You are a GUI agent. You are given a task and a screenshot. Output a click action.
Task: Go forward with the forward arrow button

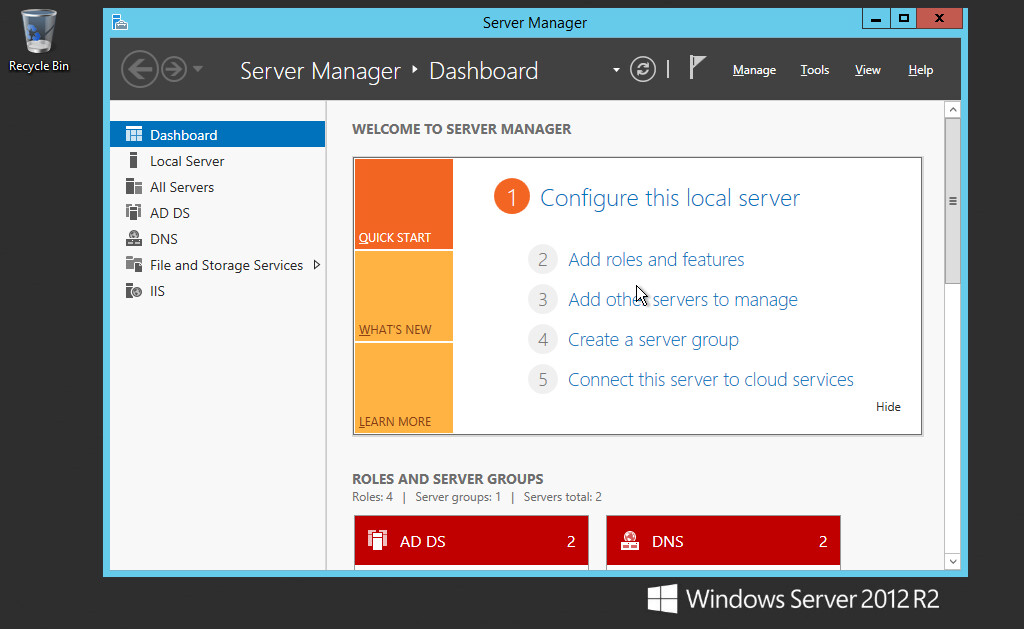click(x=174, y=69)
